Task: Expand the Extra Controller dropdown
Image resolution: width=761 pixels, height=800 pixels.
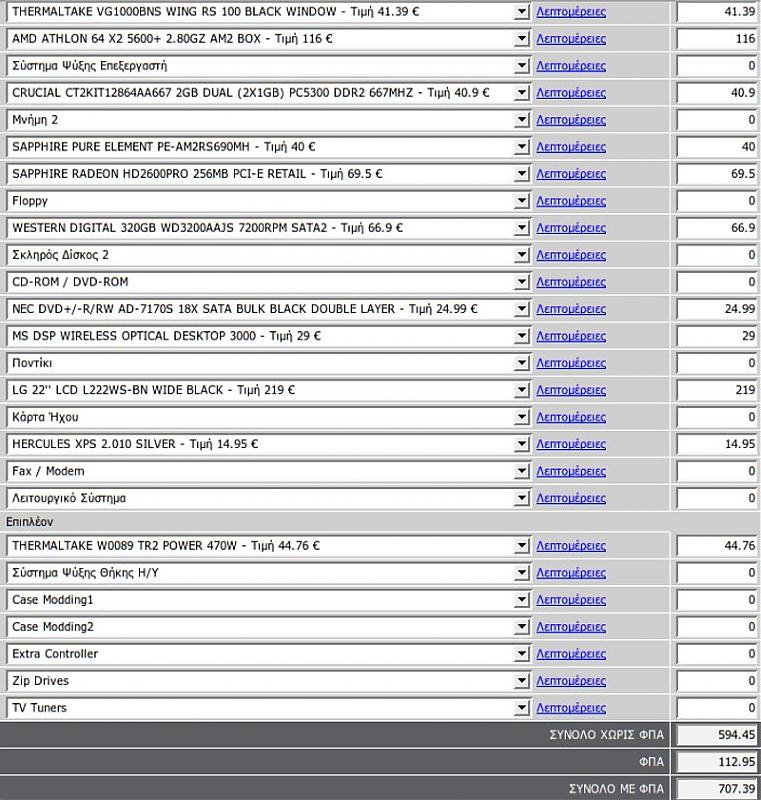Action: coord(268,654)
